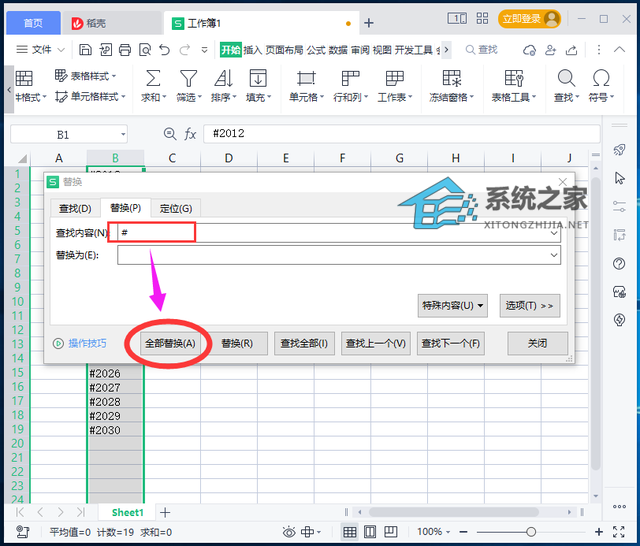This screenshot has height=546, width=640.
Task: Expand Options (选项) in Replace dialog
Action: (x=530, y=306)
